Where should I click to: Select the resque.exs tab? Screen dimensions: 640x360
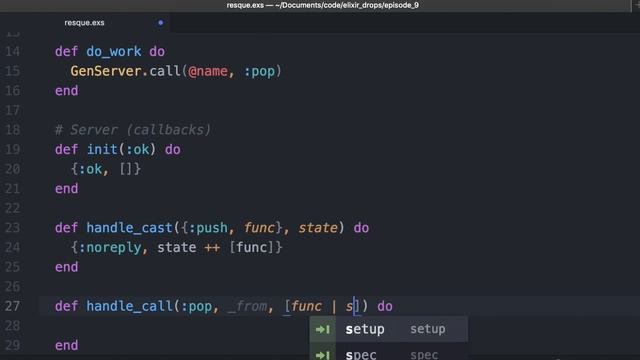point(84,22)
